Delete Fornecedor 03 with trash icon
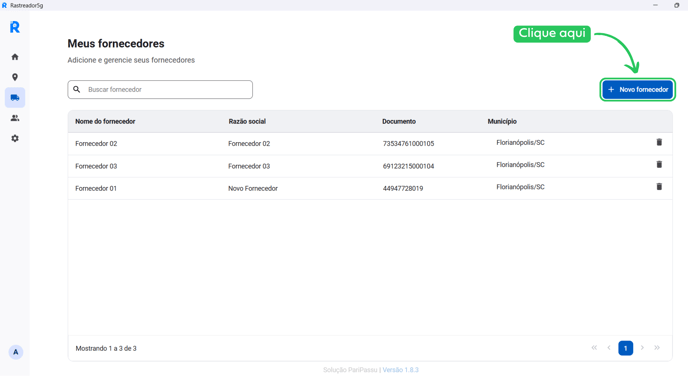This screenshot has height=387, width=688. coord(659,165)
